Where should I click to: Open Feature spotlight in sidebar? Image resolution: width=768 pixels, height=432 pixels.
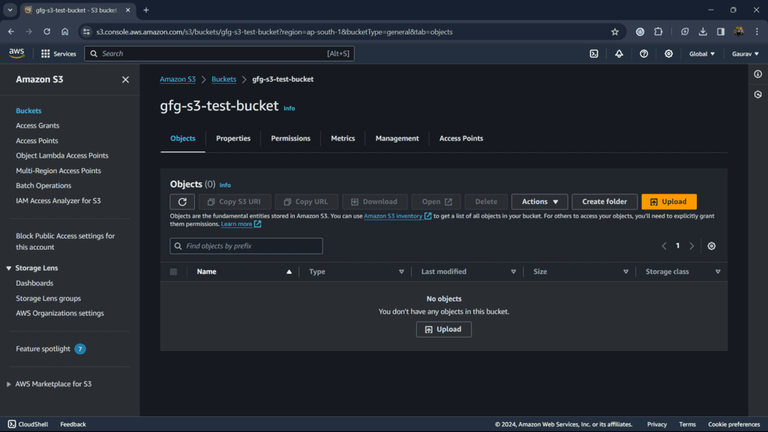pos(43,349)
